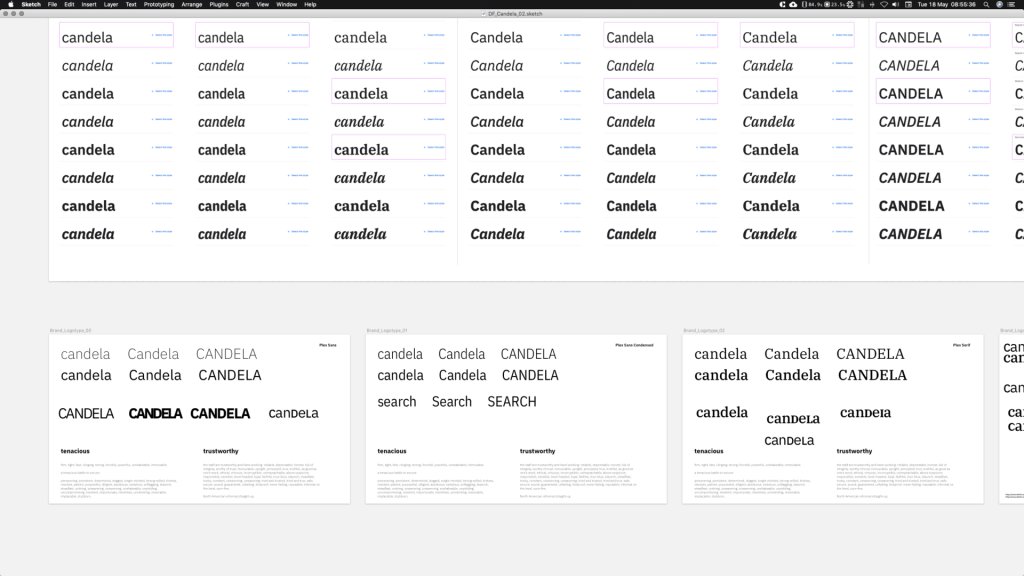Select the Brand_Logotype_00 artboard title
Viewport: 1024px width, 576px height.
pos(70,329)
